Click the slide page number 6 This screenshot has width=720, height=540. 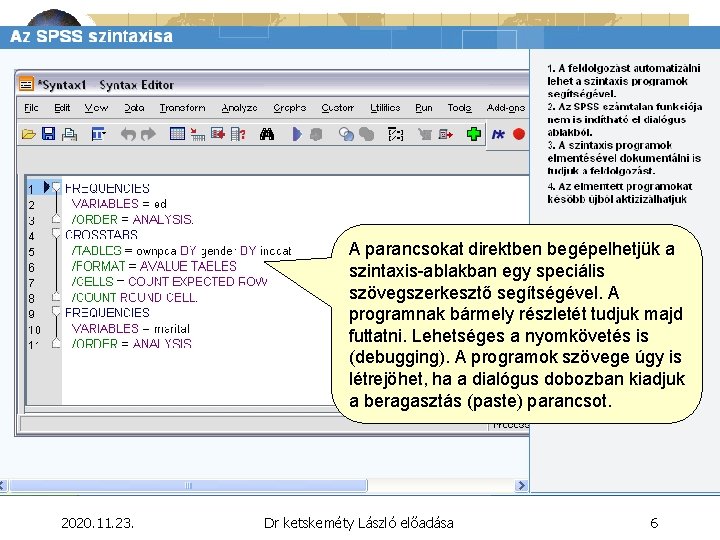tap(654, 523)
